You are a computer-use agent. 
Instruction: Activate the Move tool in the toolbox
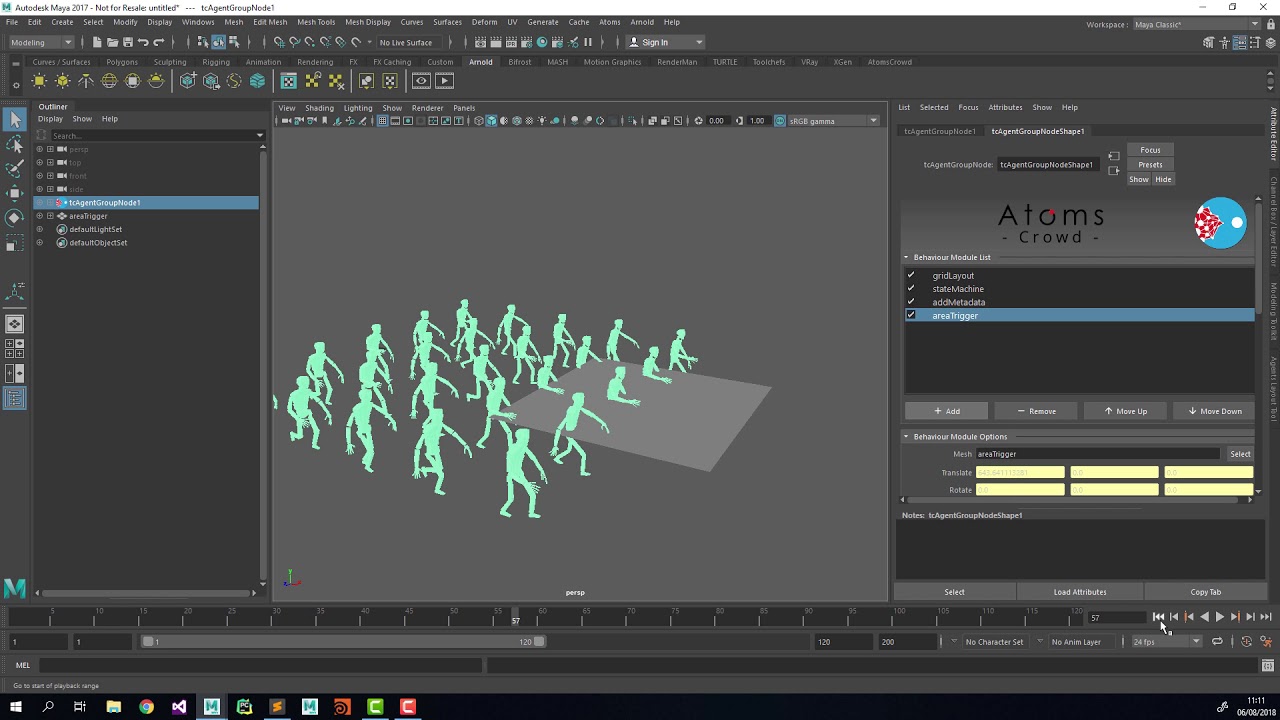tap(14, 192)
